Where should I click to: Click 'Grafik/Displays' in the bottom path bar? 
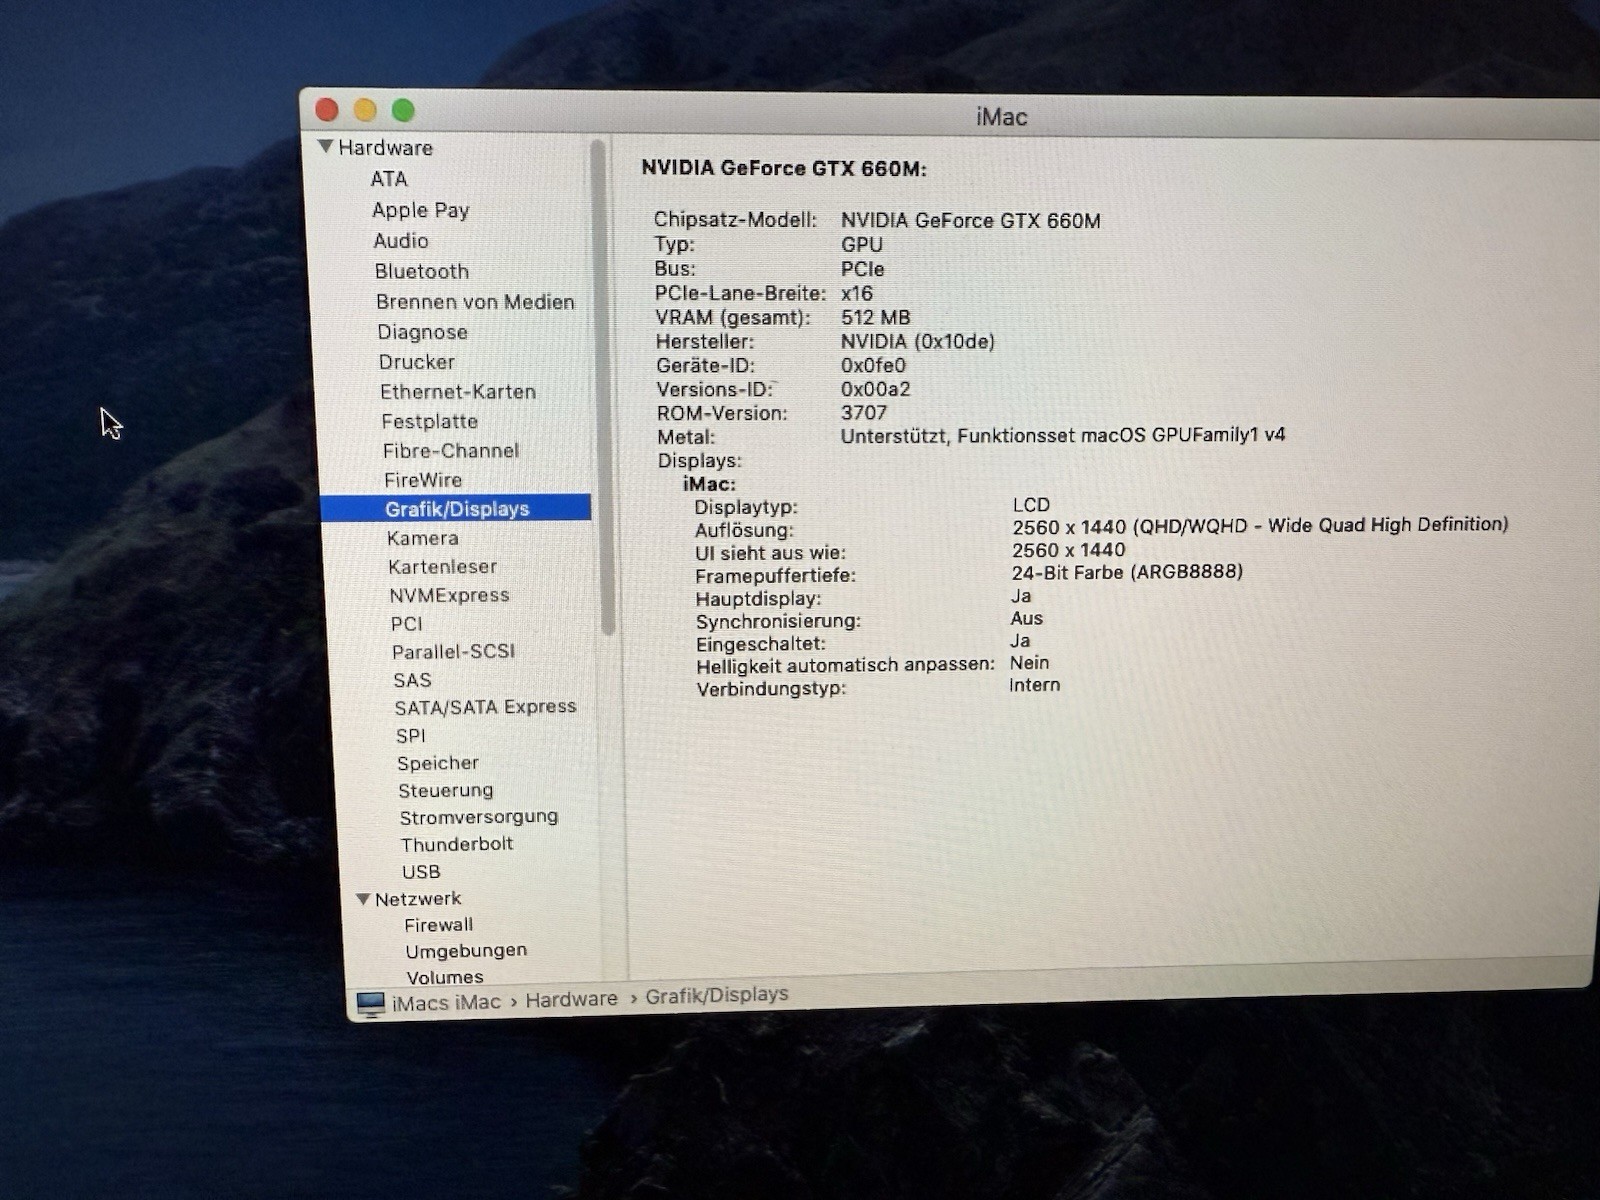coord(716,995)
